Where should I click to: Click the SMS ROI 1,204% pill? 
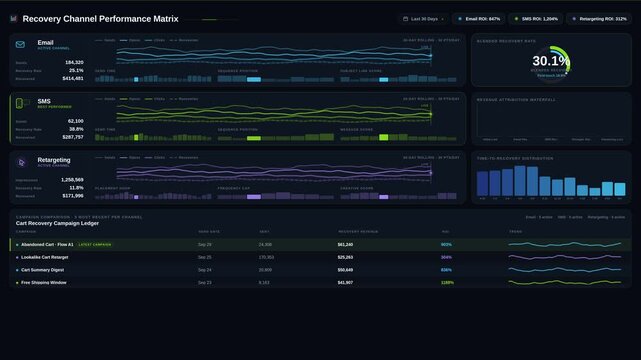click(x=536, y=19)
